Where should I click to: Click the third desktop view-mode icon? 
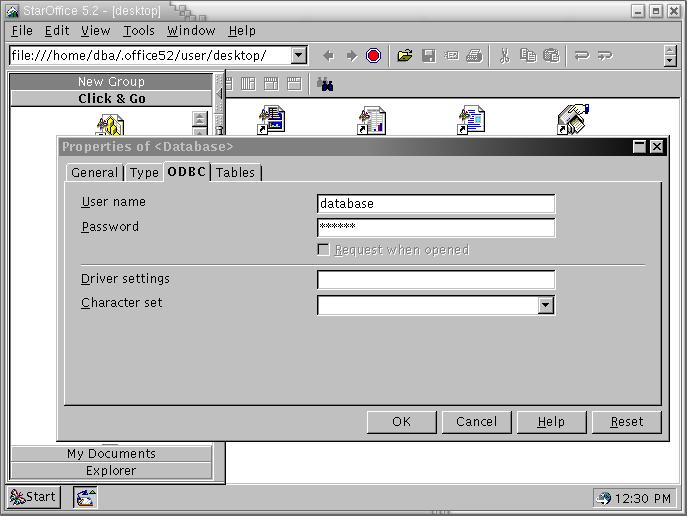(x=271, y=84)
